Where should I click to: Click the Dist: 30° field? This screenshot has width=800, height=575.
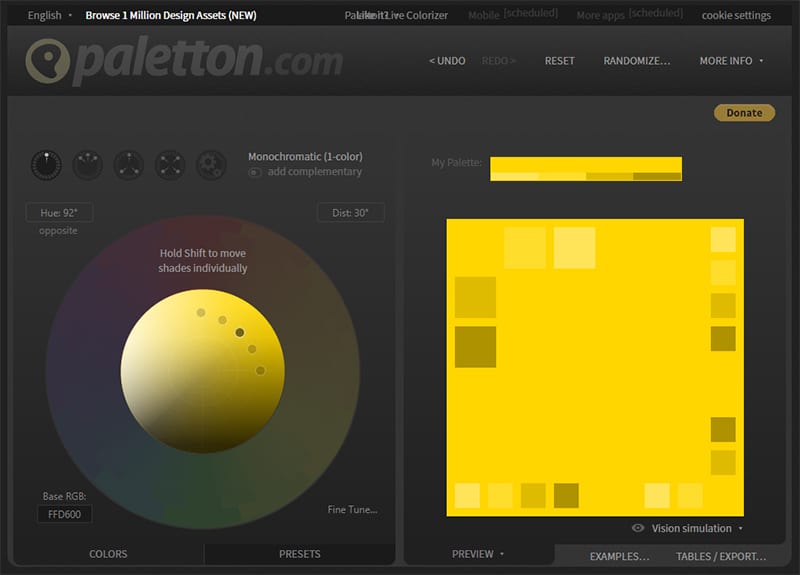click(351, 213)
